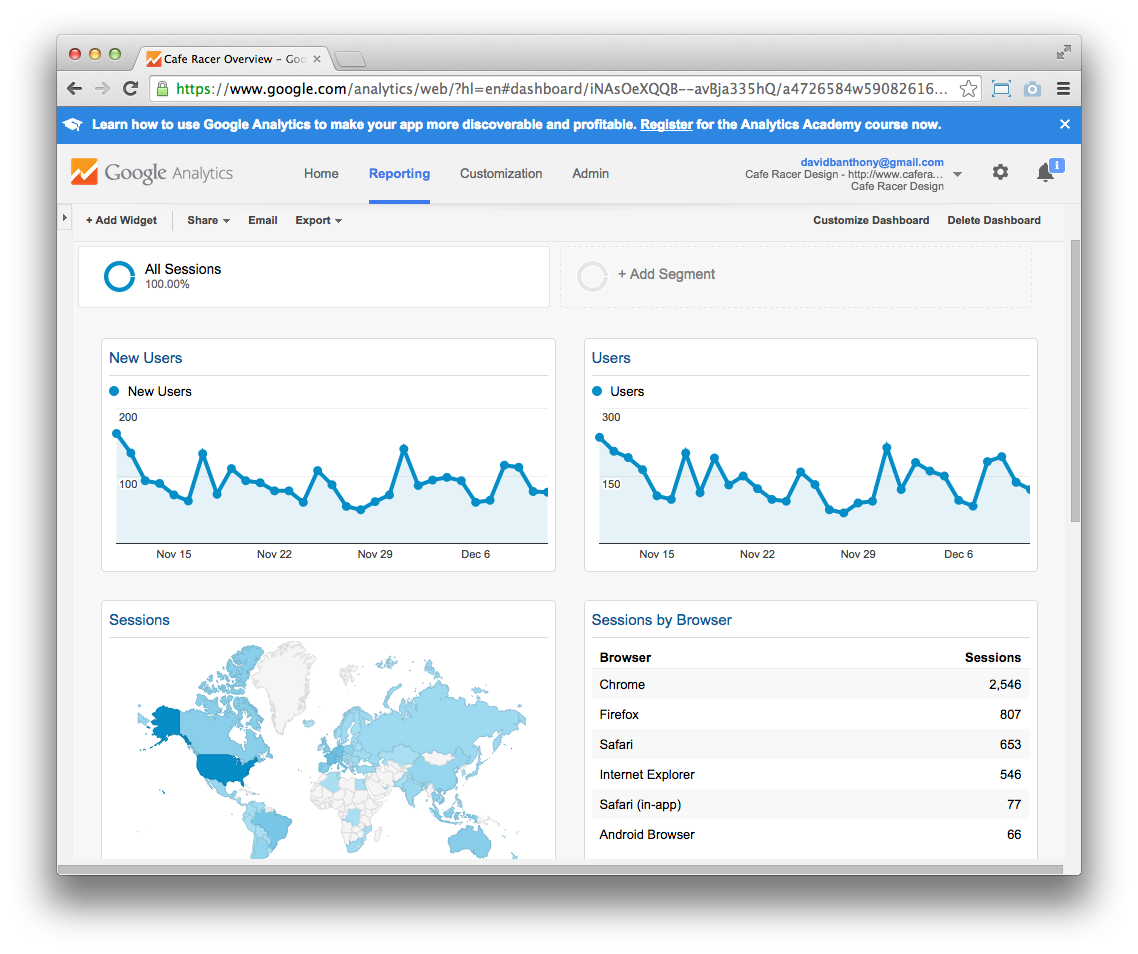
Task: Click New Users legend dot
Action: [x=114, y=391]
